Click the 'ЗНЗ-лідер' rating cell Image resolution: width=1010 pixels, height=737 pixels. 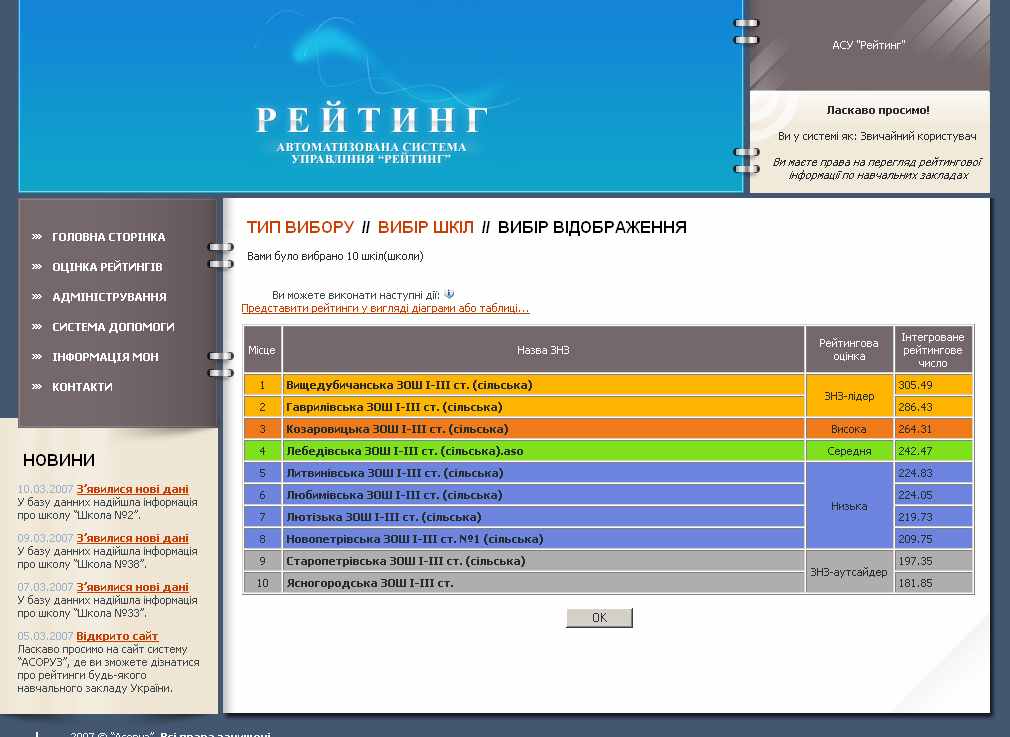(x=849, y=396)
